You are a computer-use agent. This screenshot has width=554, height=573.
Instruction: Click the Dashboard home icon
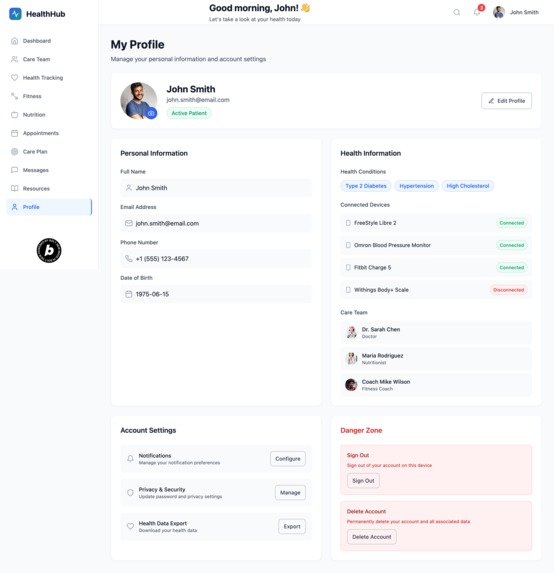click(x=15, y=41)
